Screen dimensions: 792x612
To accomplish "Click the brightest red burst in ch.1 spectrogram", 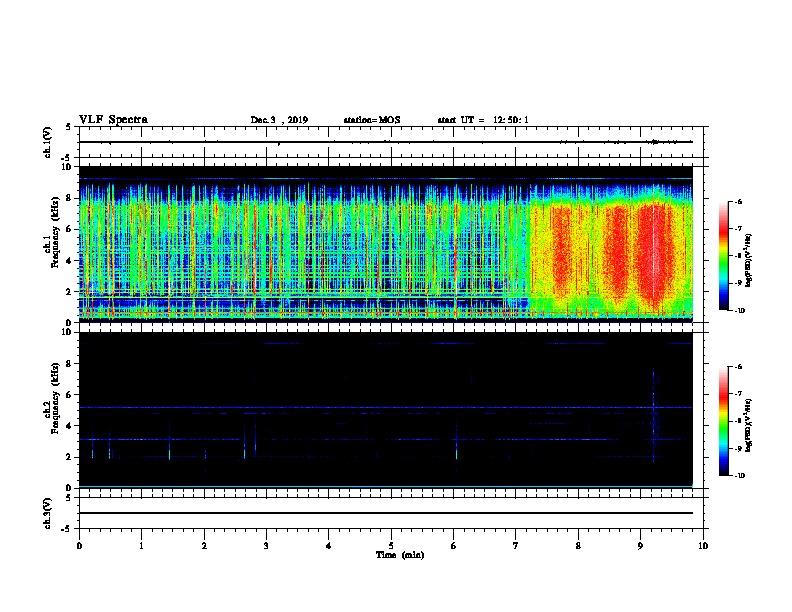I will coord(655,258).
